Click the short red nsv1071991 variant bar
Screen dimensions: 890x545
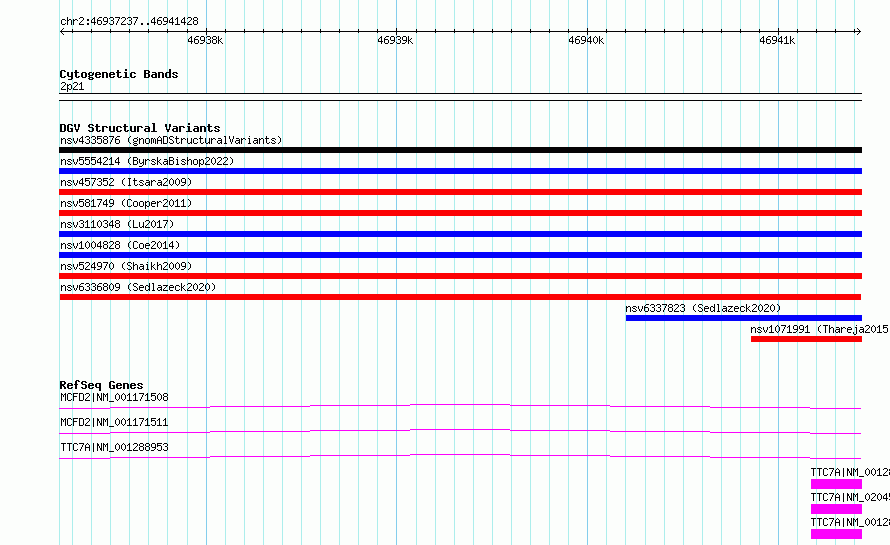[x=806, y=339]
